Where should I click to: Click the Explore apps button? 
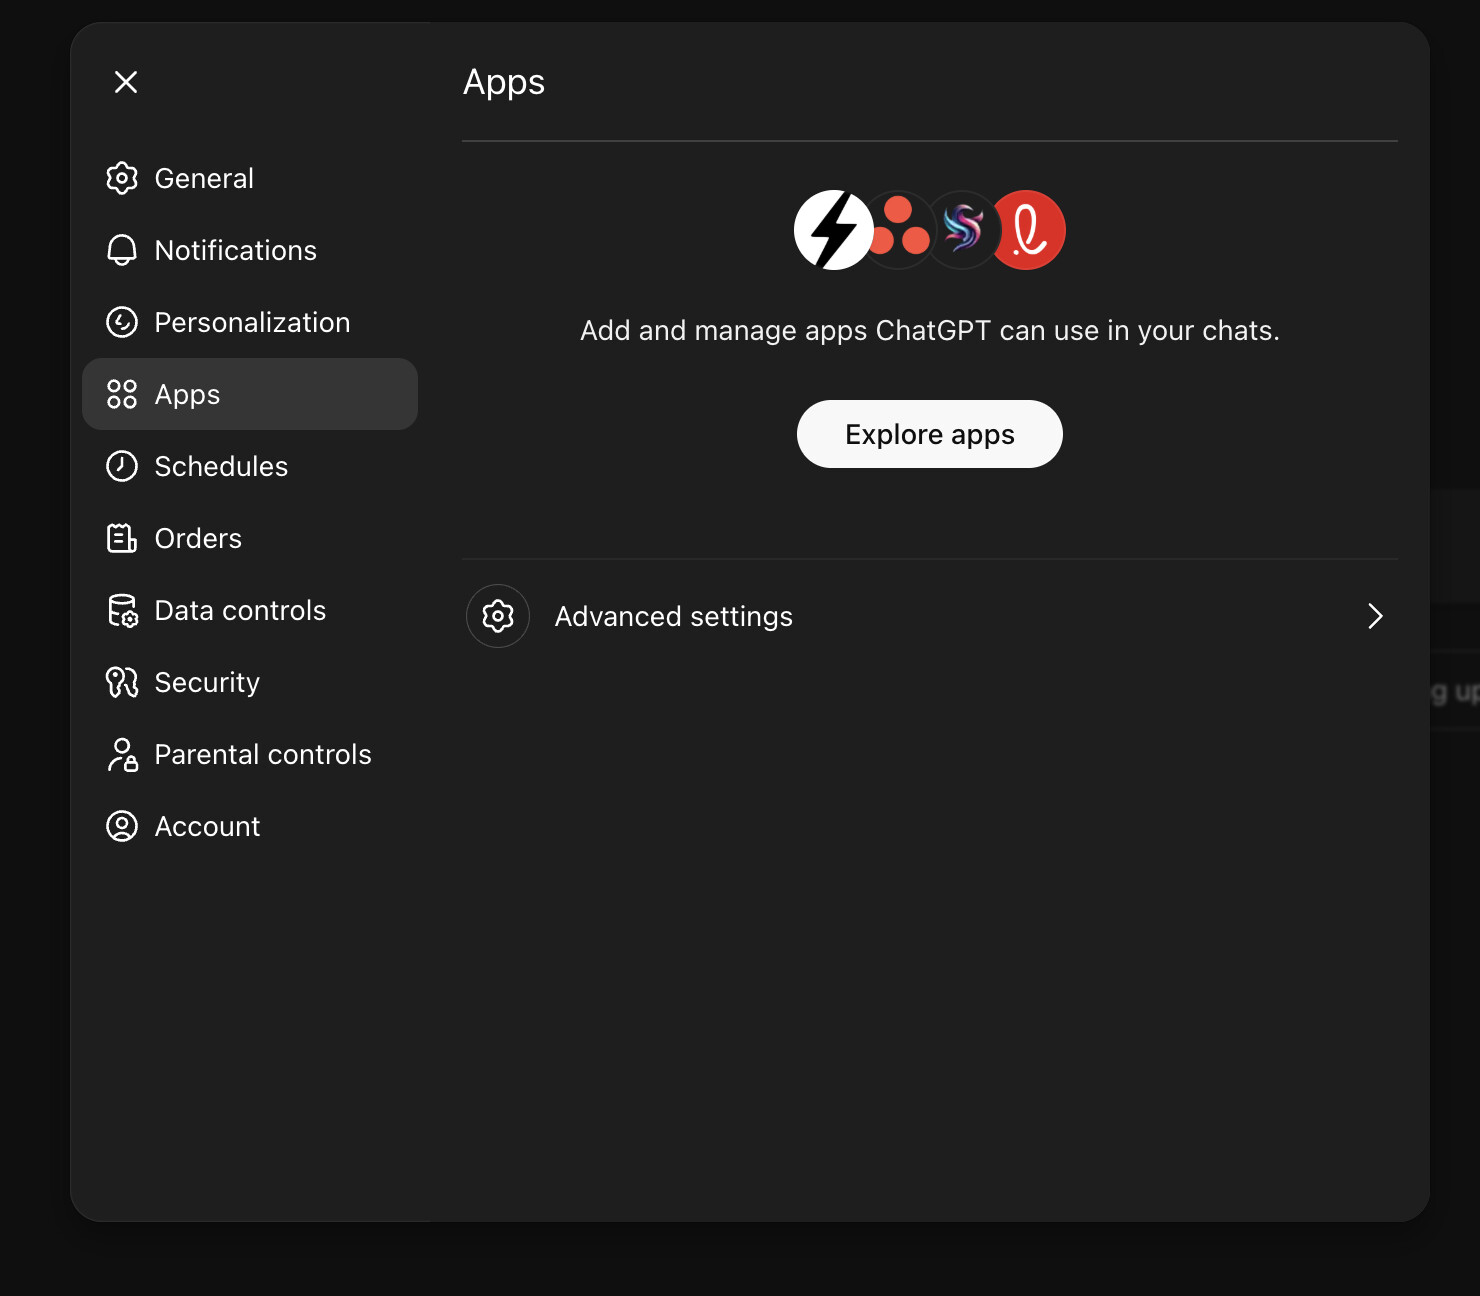(x=930, y=434)
